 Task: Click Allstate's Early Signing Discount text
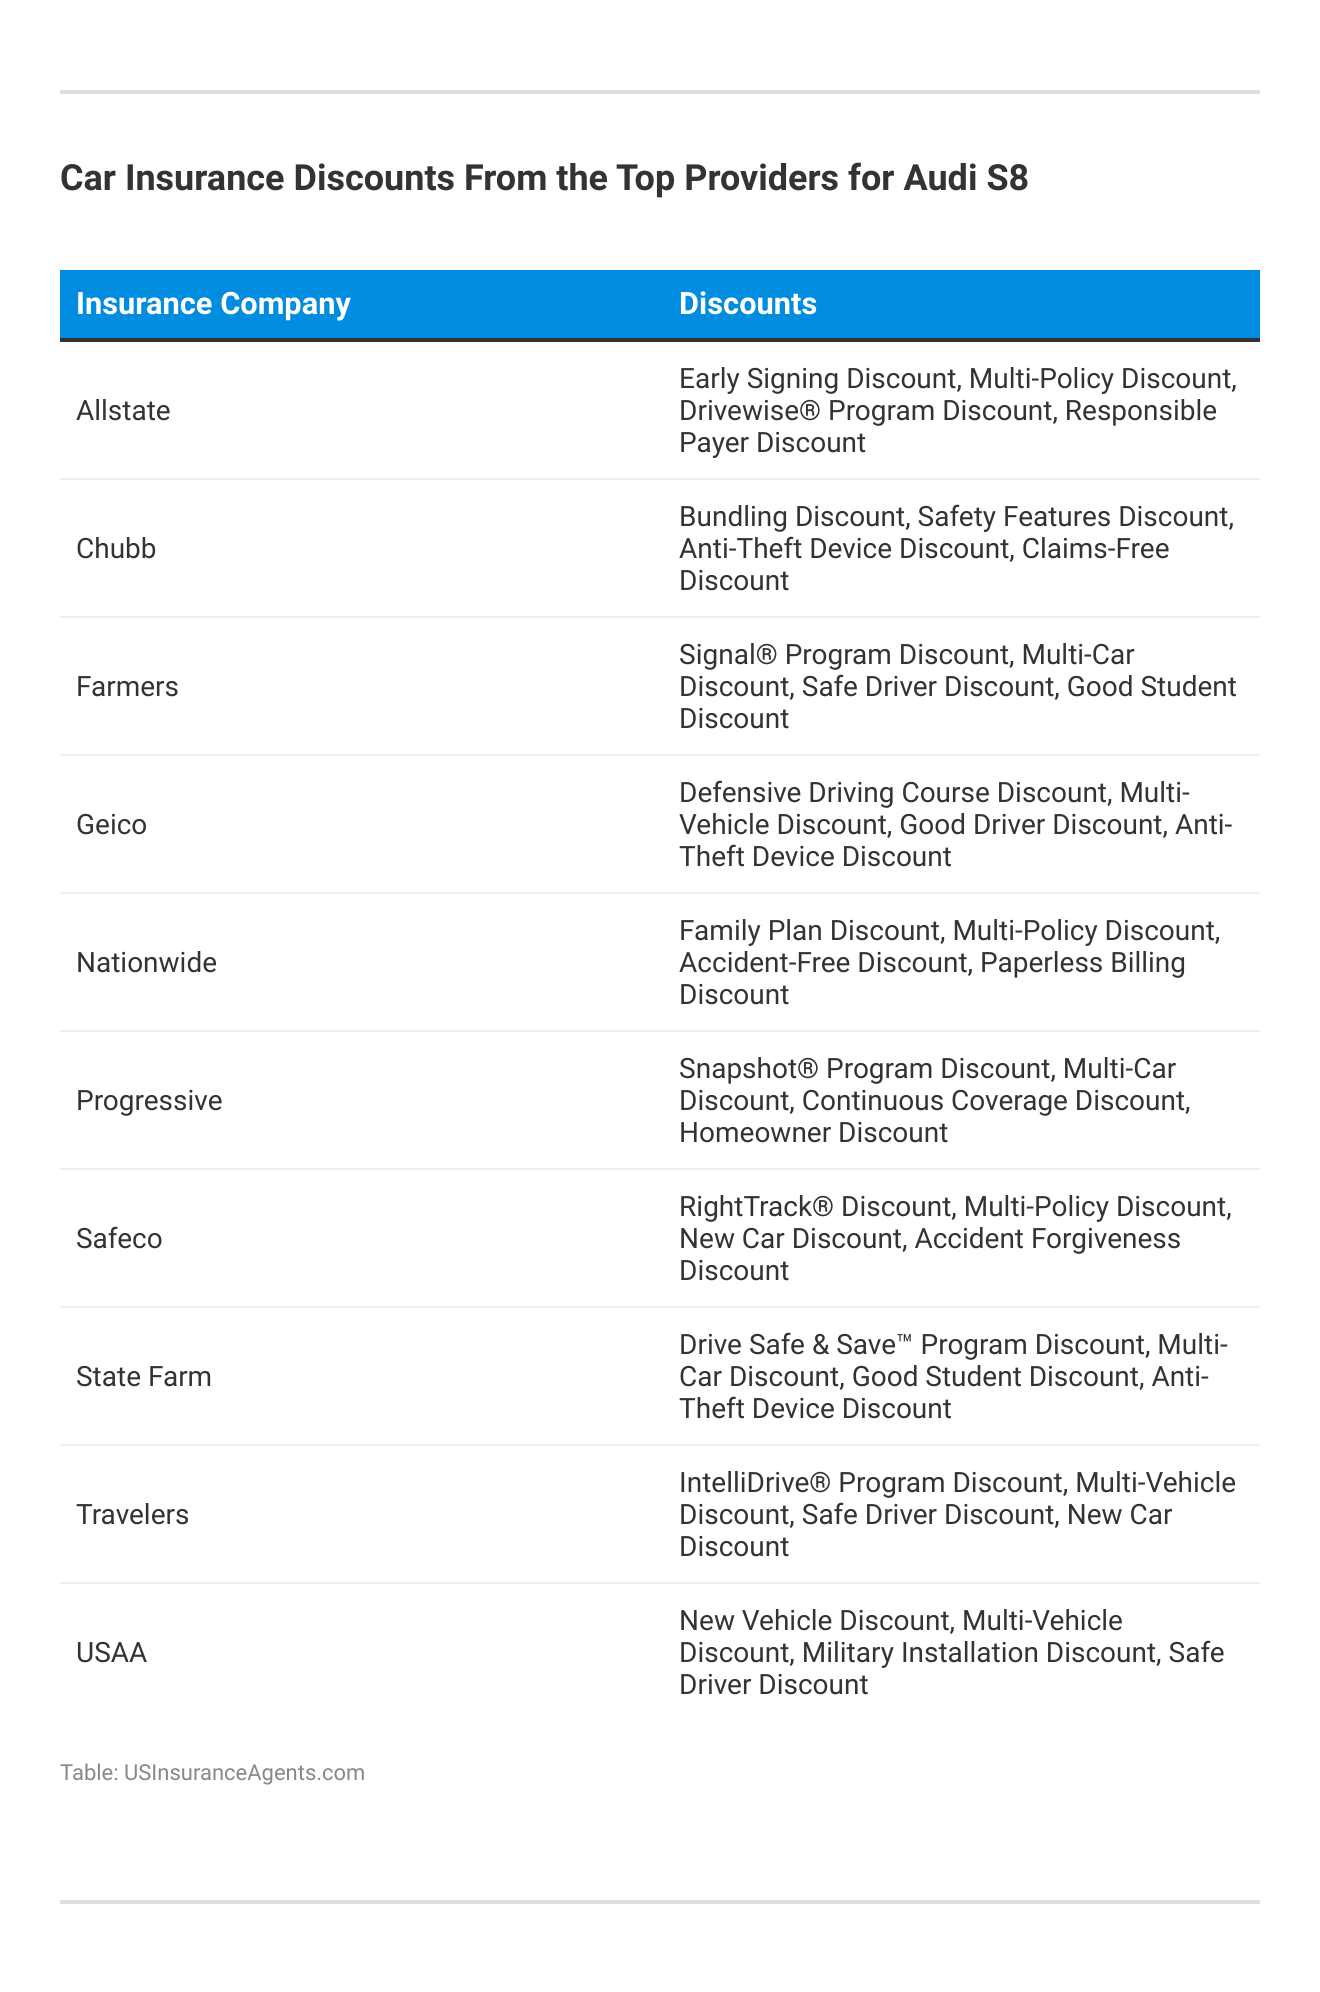point(817,379)
